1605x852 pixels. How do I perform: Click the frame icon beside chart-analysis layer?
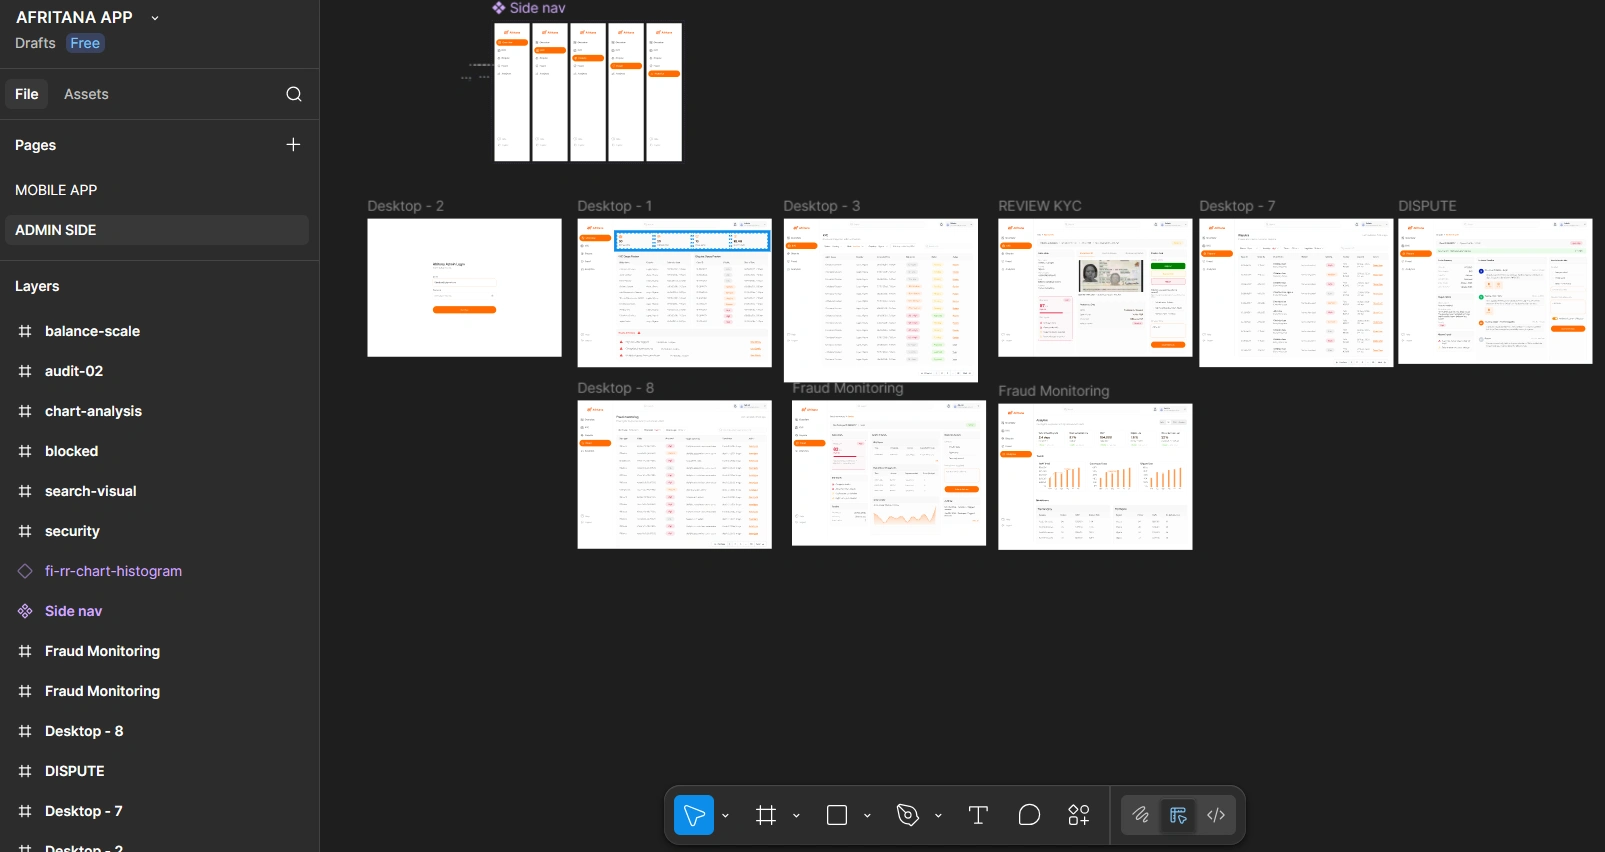coord(25,411)
